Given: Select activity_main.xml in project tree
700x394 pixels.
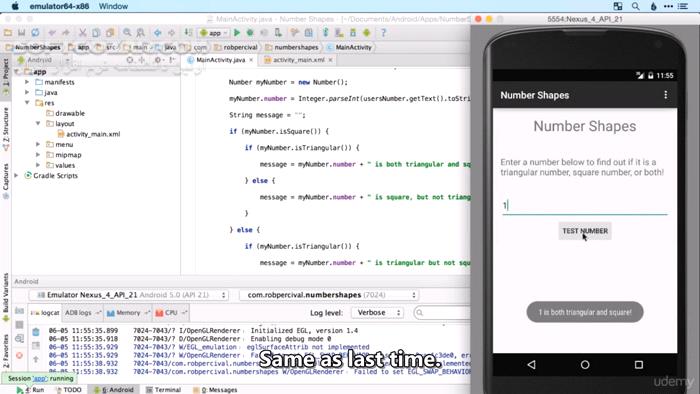Looking at the screenshot, I should 93,134.
